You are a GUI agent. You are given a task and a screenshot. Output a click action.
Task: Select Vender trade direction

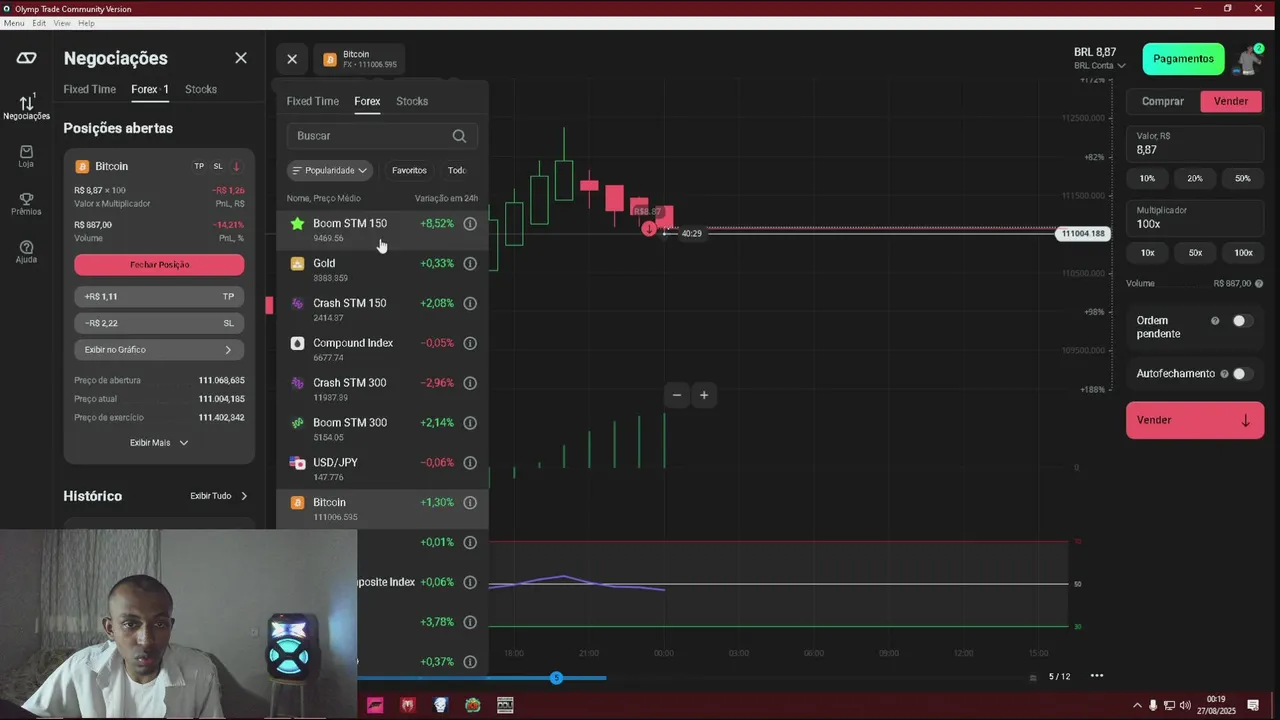click(x=1231, y=101)
